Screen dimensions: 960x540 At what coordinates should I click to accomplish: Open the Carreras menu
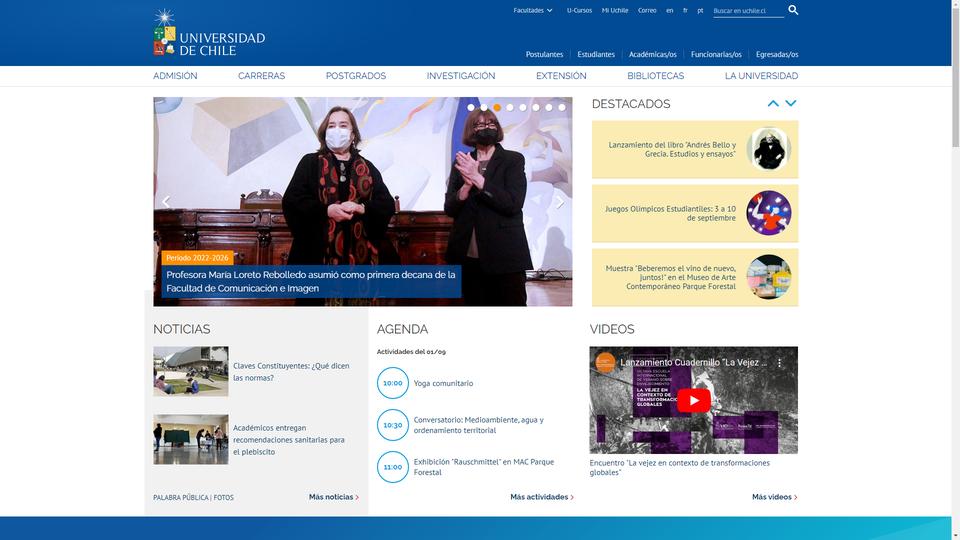point(261,76)
